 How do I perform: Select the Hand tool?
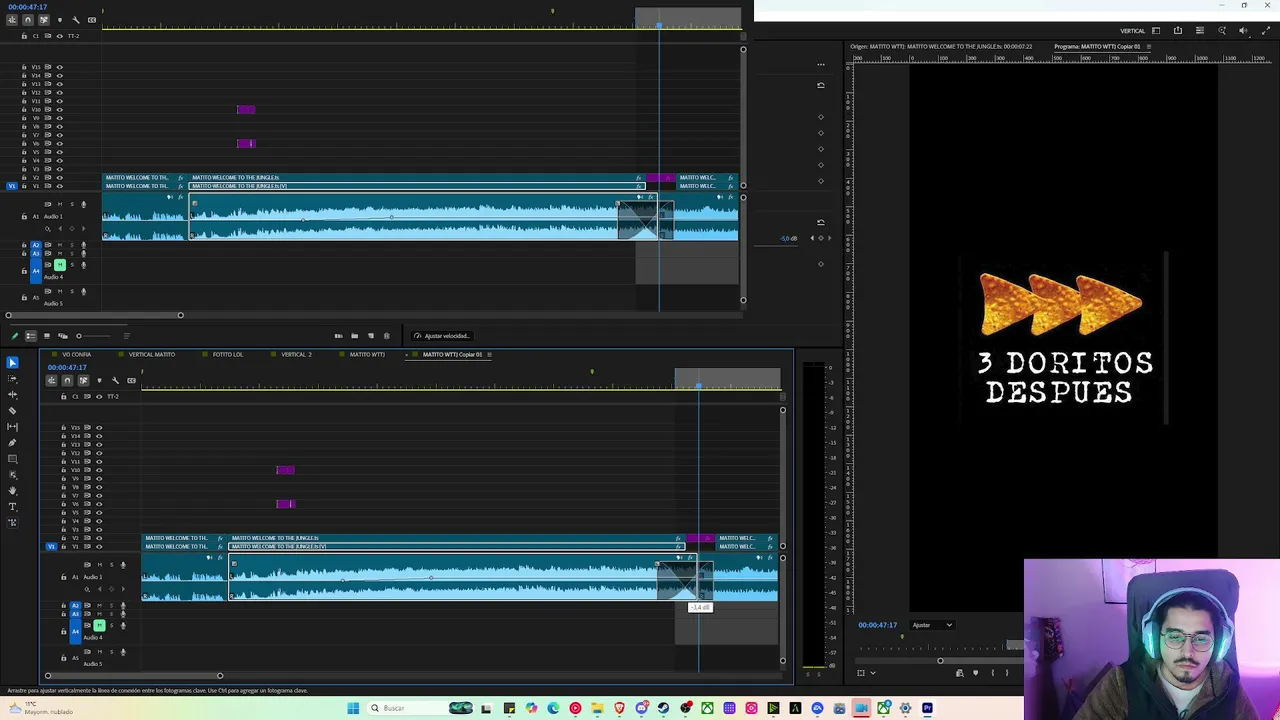pyautogui.click(x=12, y=490)
